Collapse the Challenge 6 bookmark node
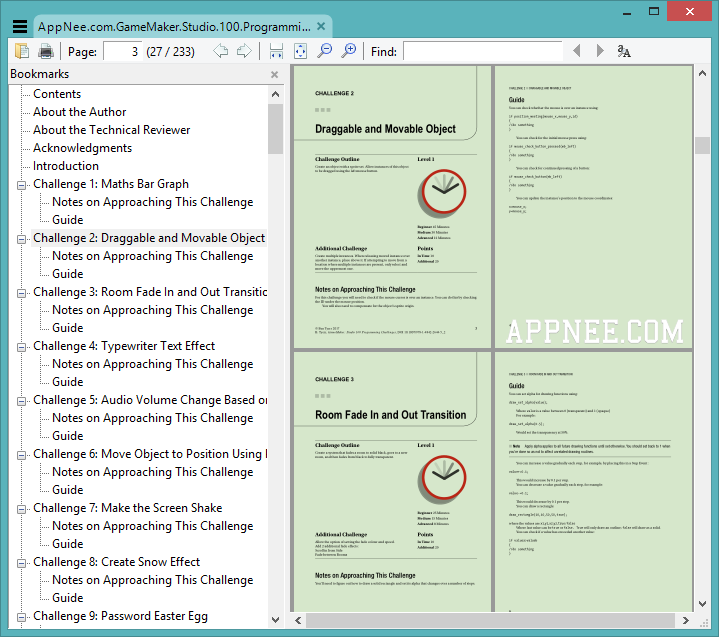 [21, 455]
